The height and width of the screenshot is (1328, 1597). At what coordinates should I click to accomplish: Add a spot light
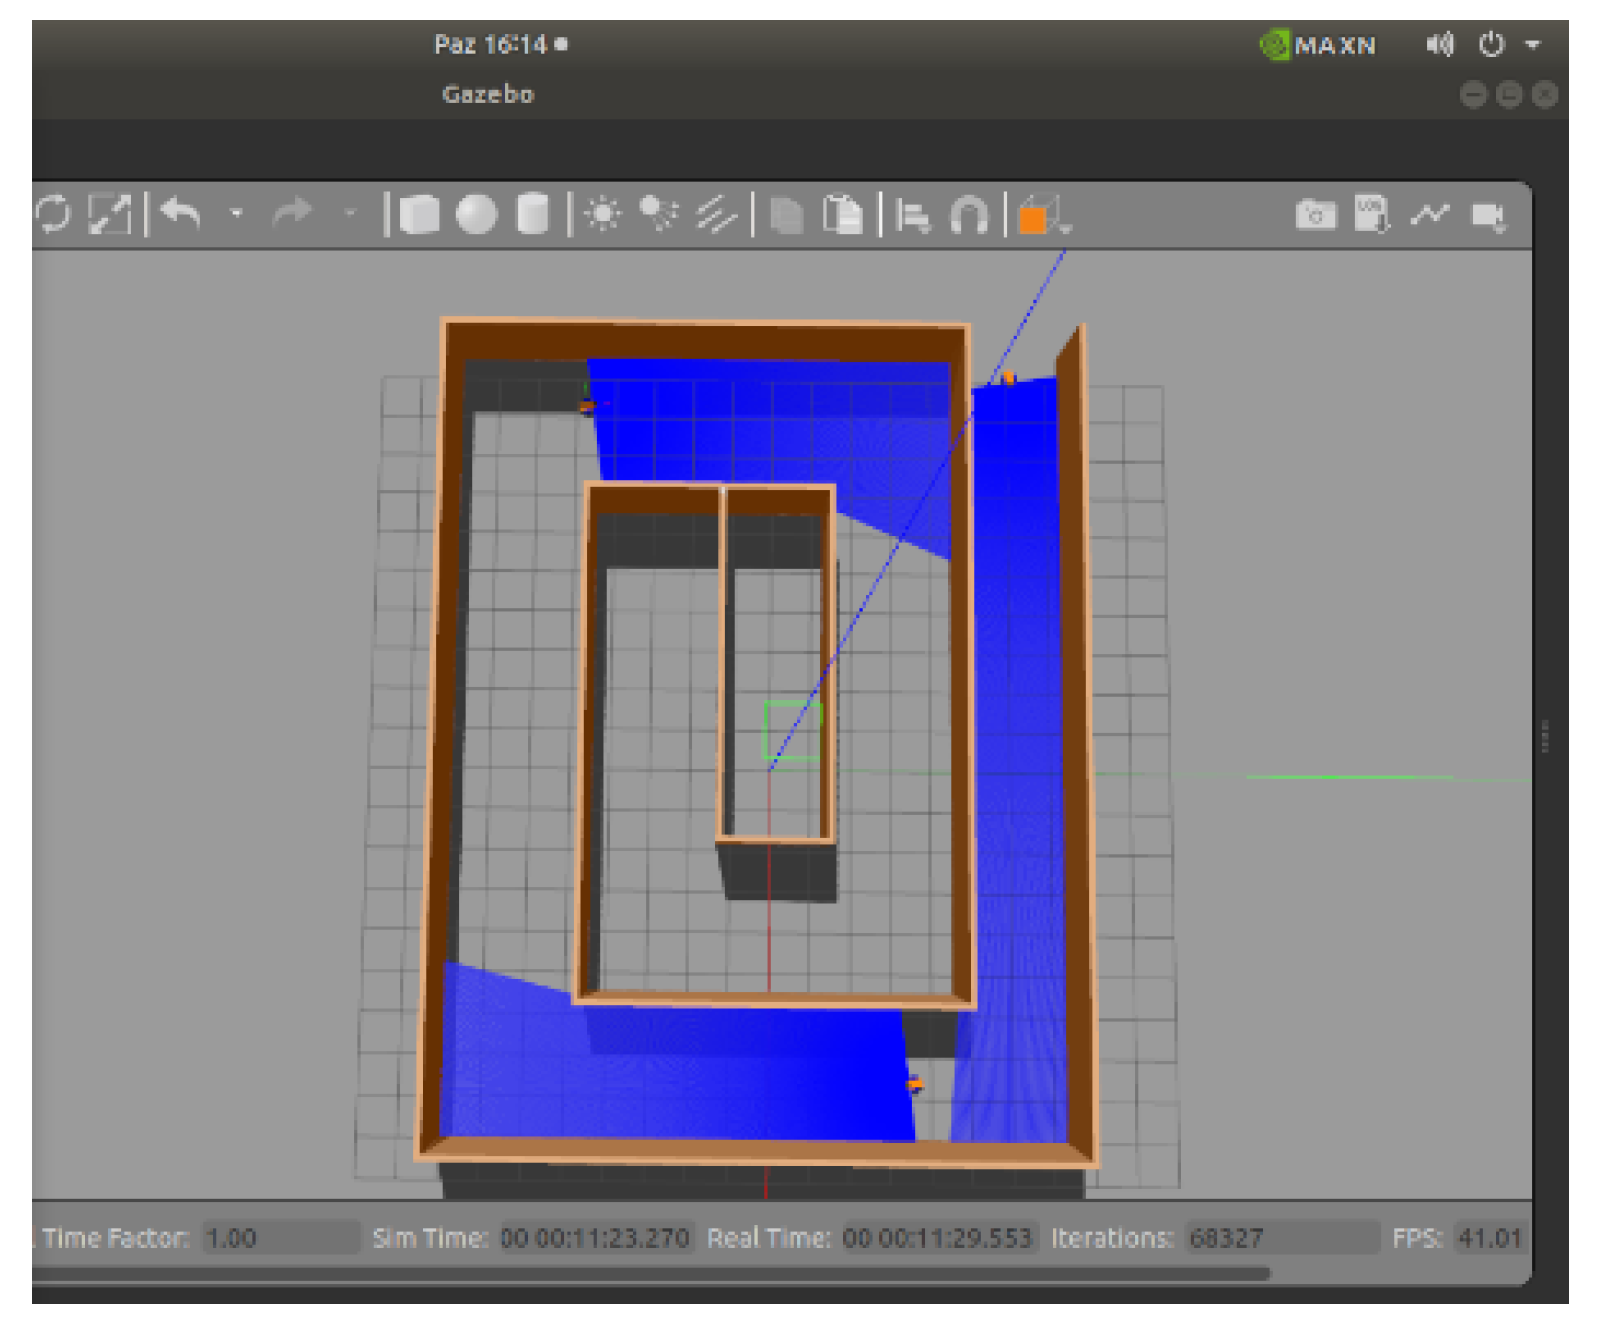(658, 214)
